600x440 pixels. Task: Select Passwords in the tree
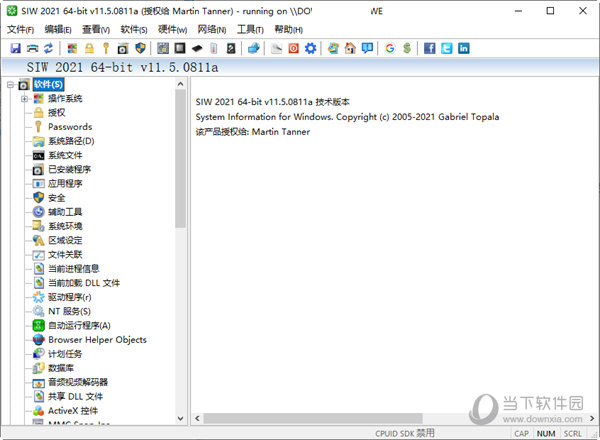point(70,127)
